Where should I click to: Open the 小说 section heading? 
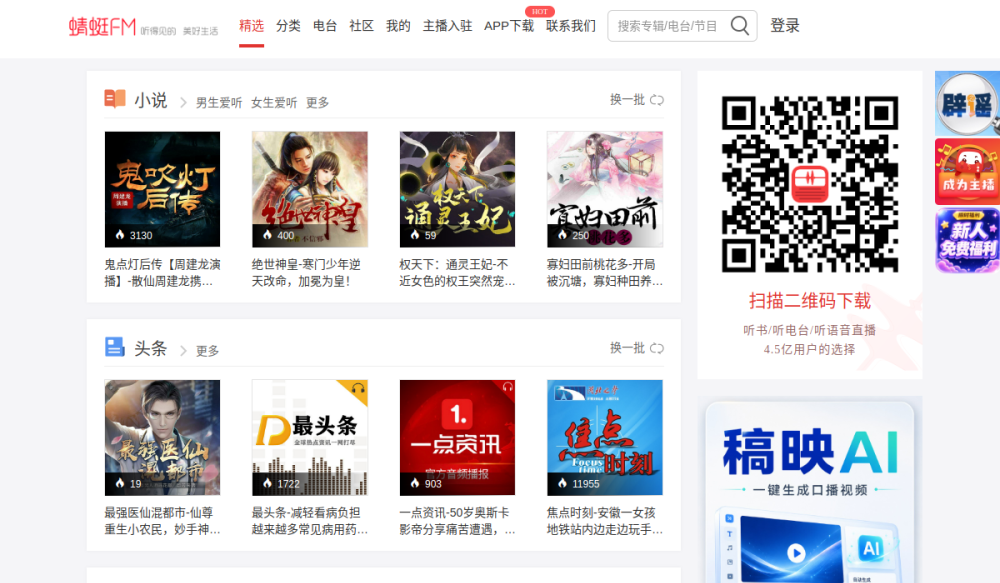[151, 100]
